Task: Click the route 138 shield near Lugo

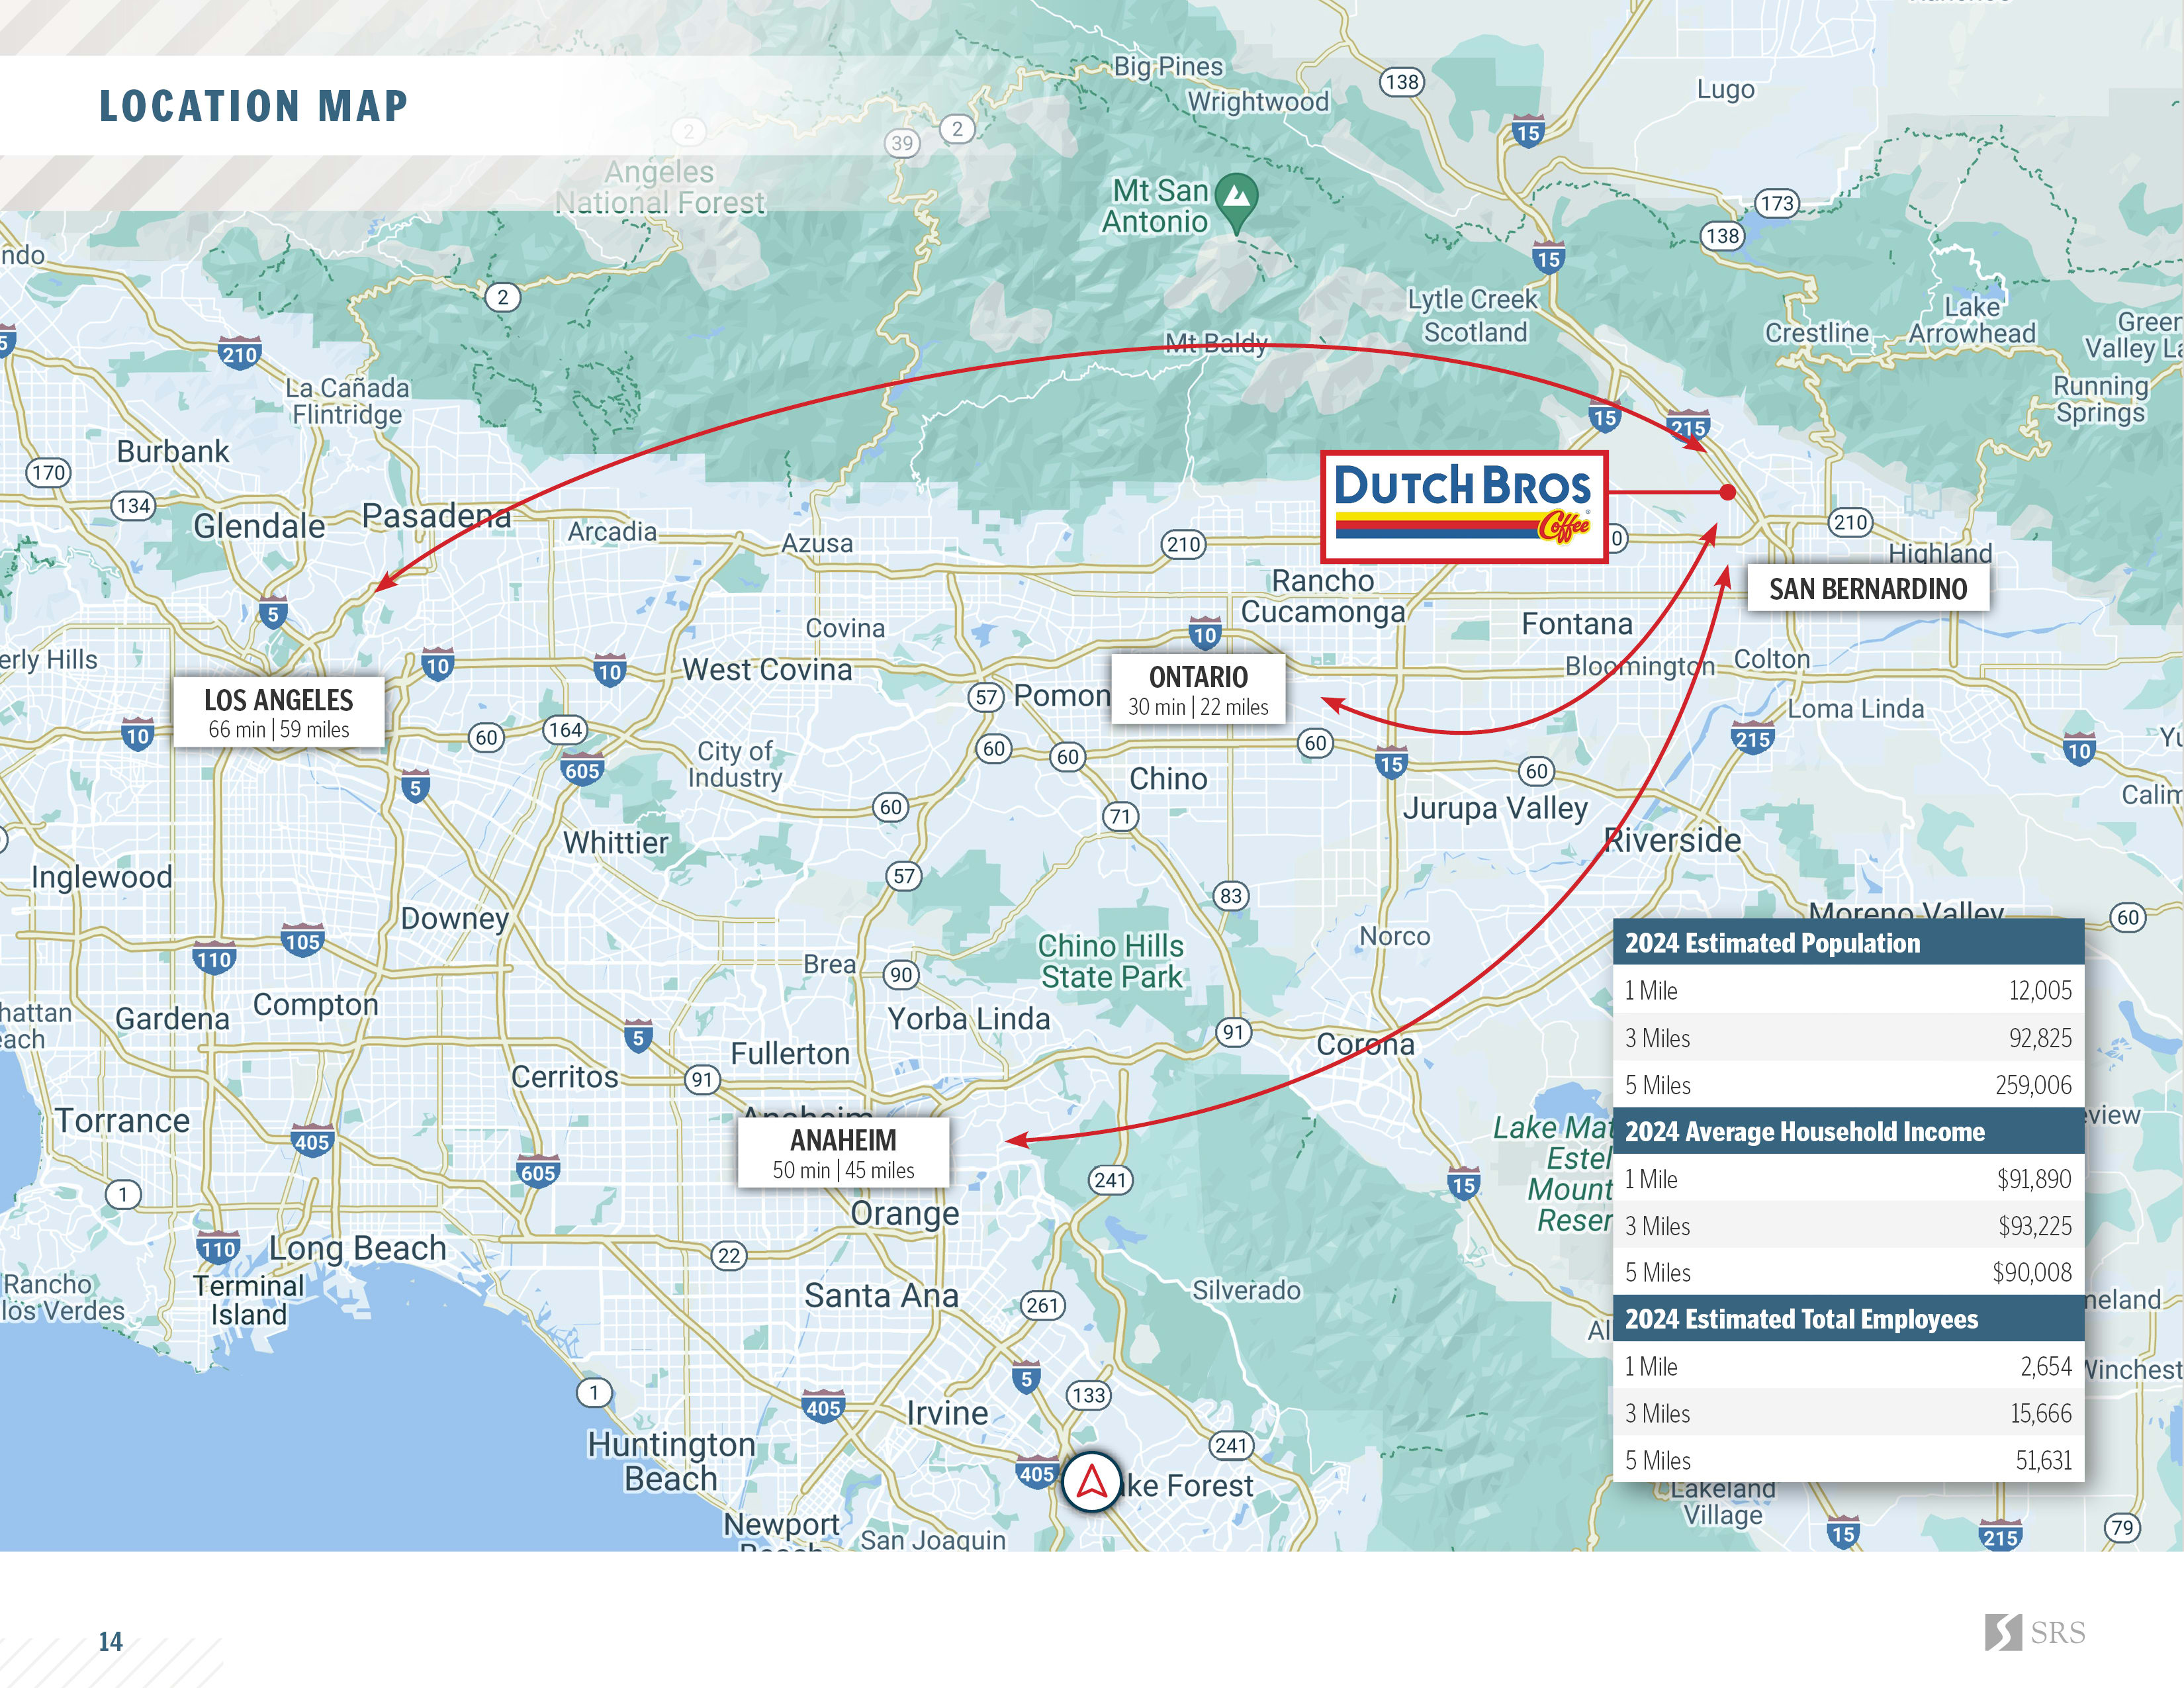Action: click(x=1402, y=81)
